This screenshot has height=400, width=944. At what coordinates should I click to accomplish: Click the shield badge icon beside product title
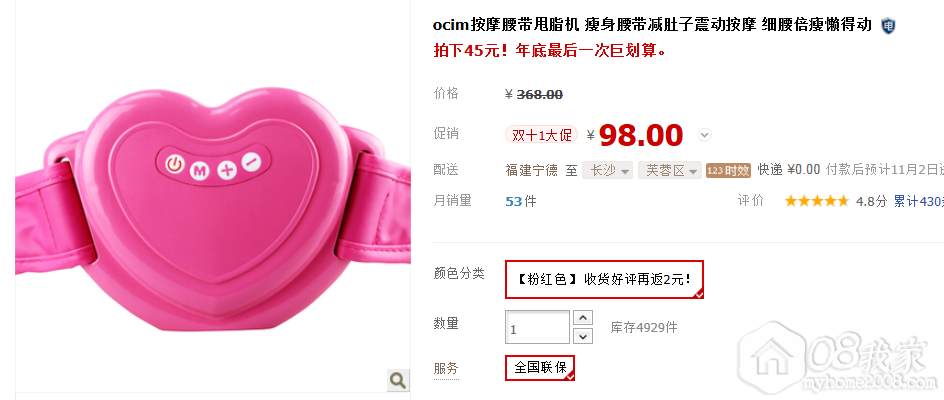tap(888, 26)
